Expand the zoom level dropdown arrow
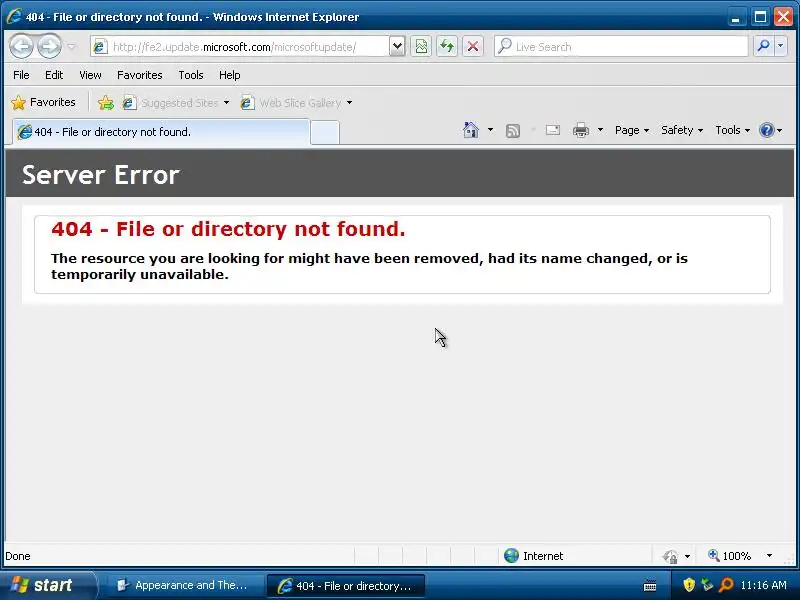 pyautogui.click(x=769, y=556)
